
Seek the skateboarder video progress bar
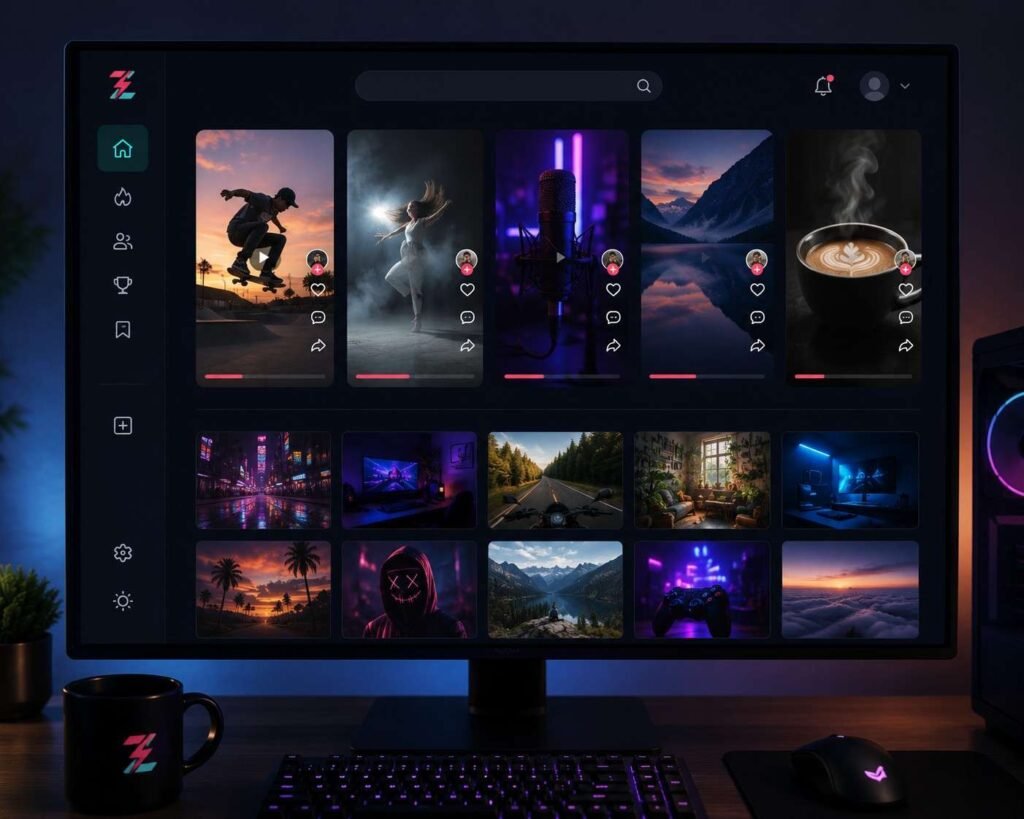pyautogui.click(x=264, y=376)
